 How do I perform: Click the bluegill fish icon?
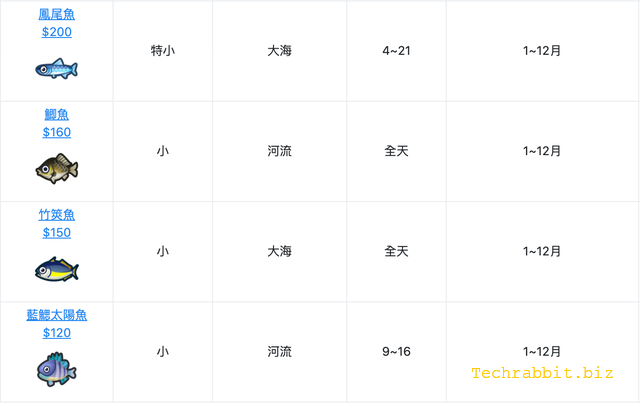click(x=56, y=369)
